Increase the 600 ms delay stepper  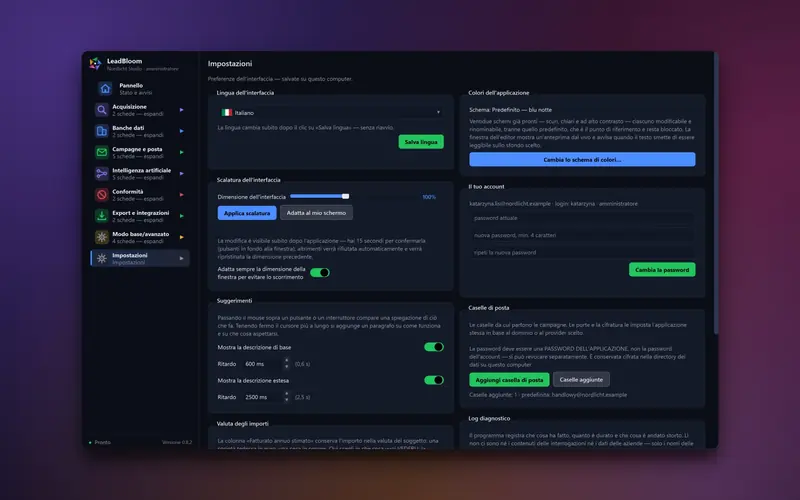click(x=286, y=361)
